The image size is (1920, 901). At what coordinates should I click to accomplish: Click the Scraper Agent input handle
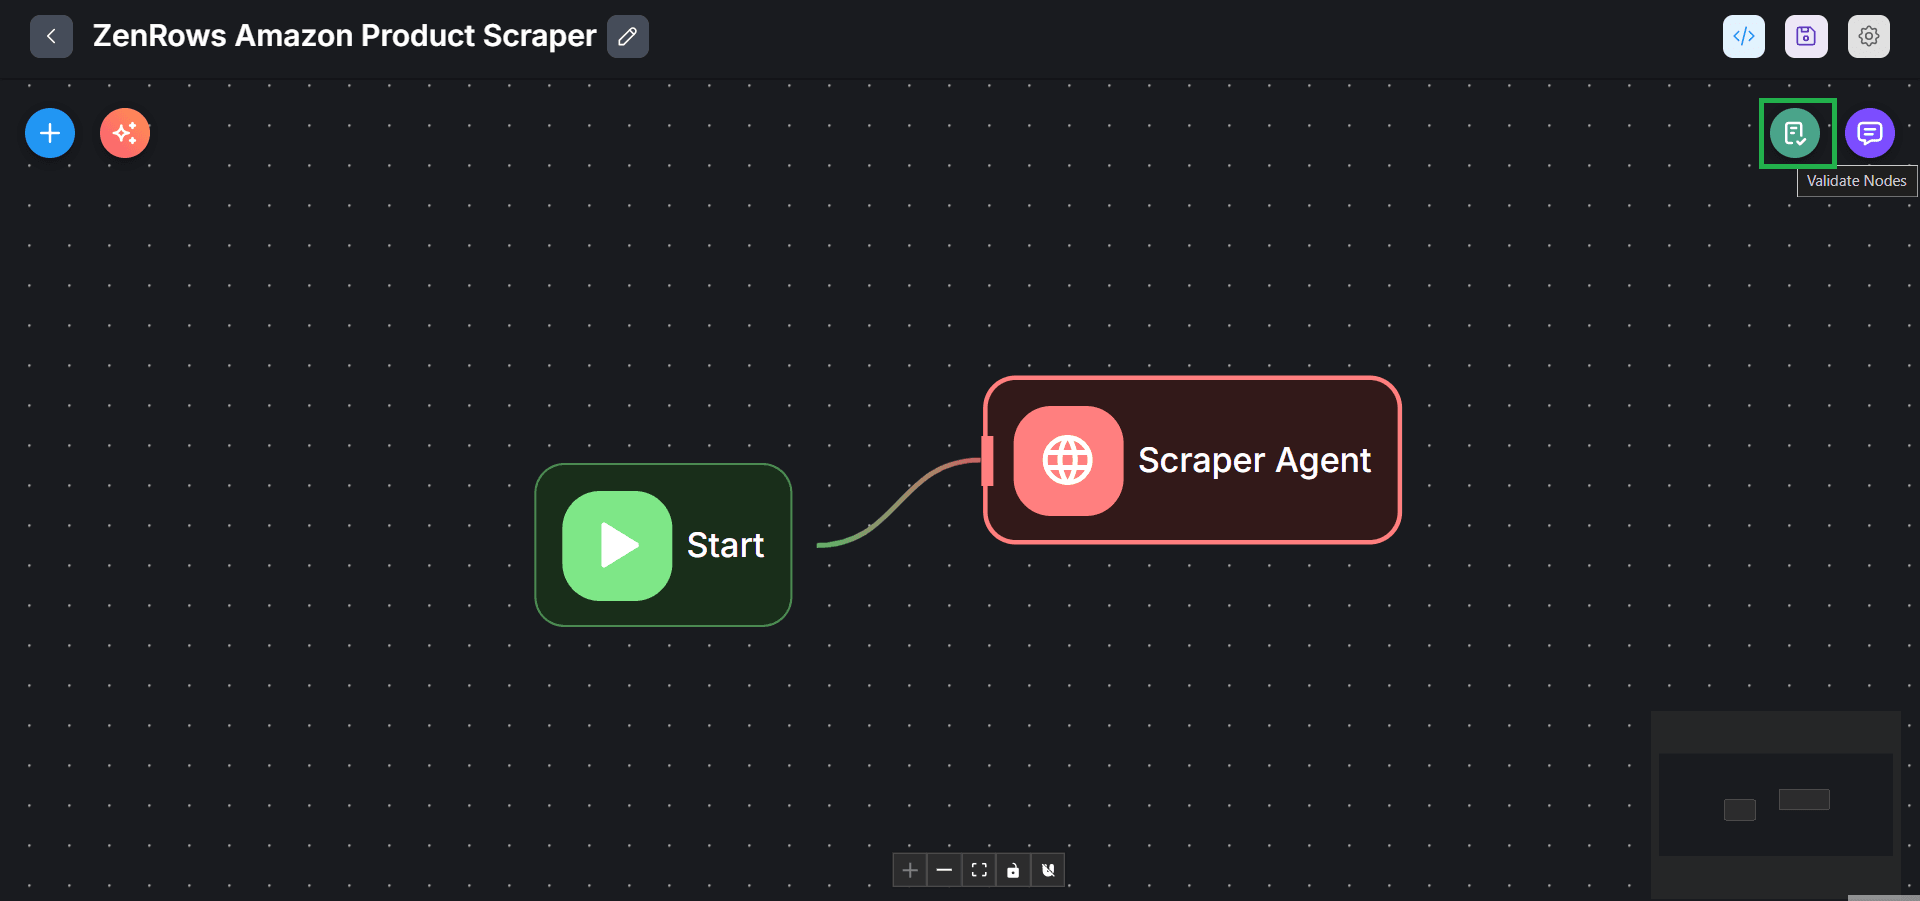point(987,460)
